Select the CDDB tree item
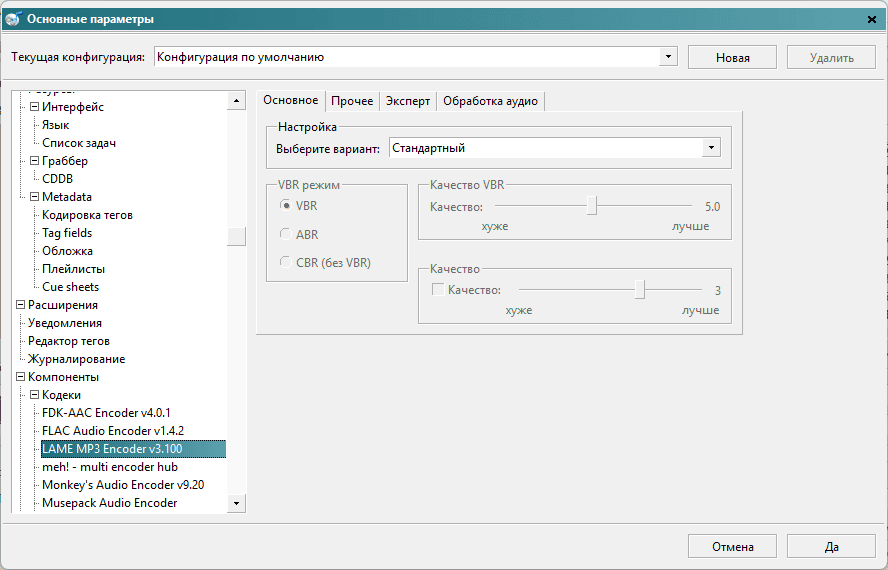 pyautogui.click(x=57, y=178)
